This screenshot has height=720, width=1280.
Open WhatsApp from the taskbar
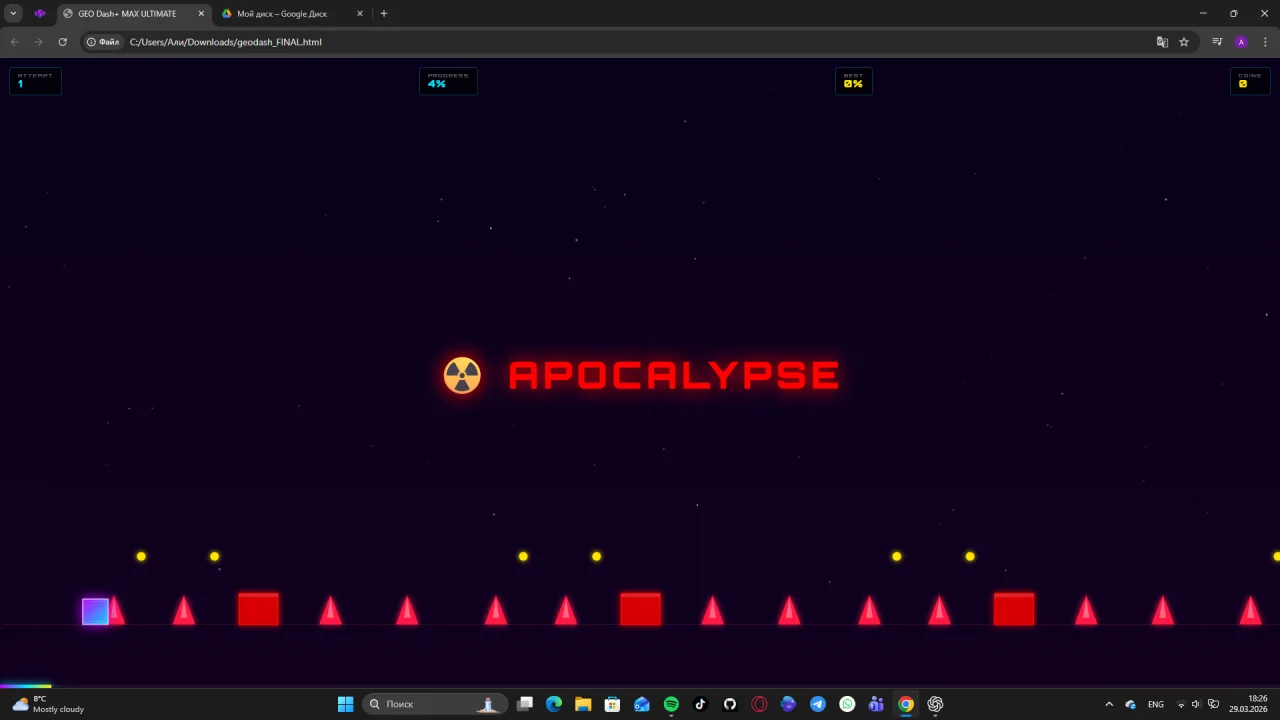(847, 704)
